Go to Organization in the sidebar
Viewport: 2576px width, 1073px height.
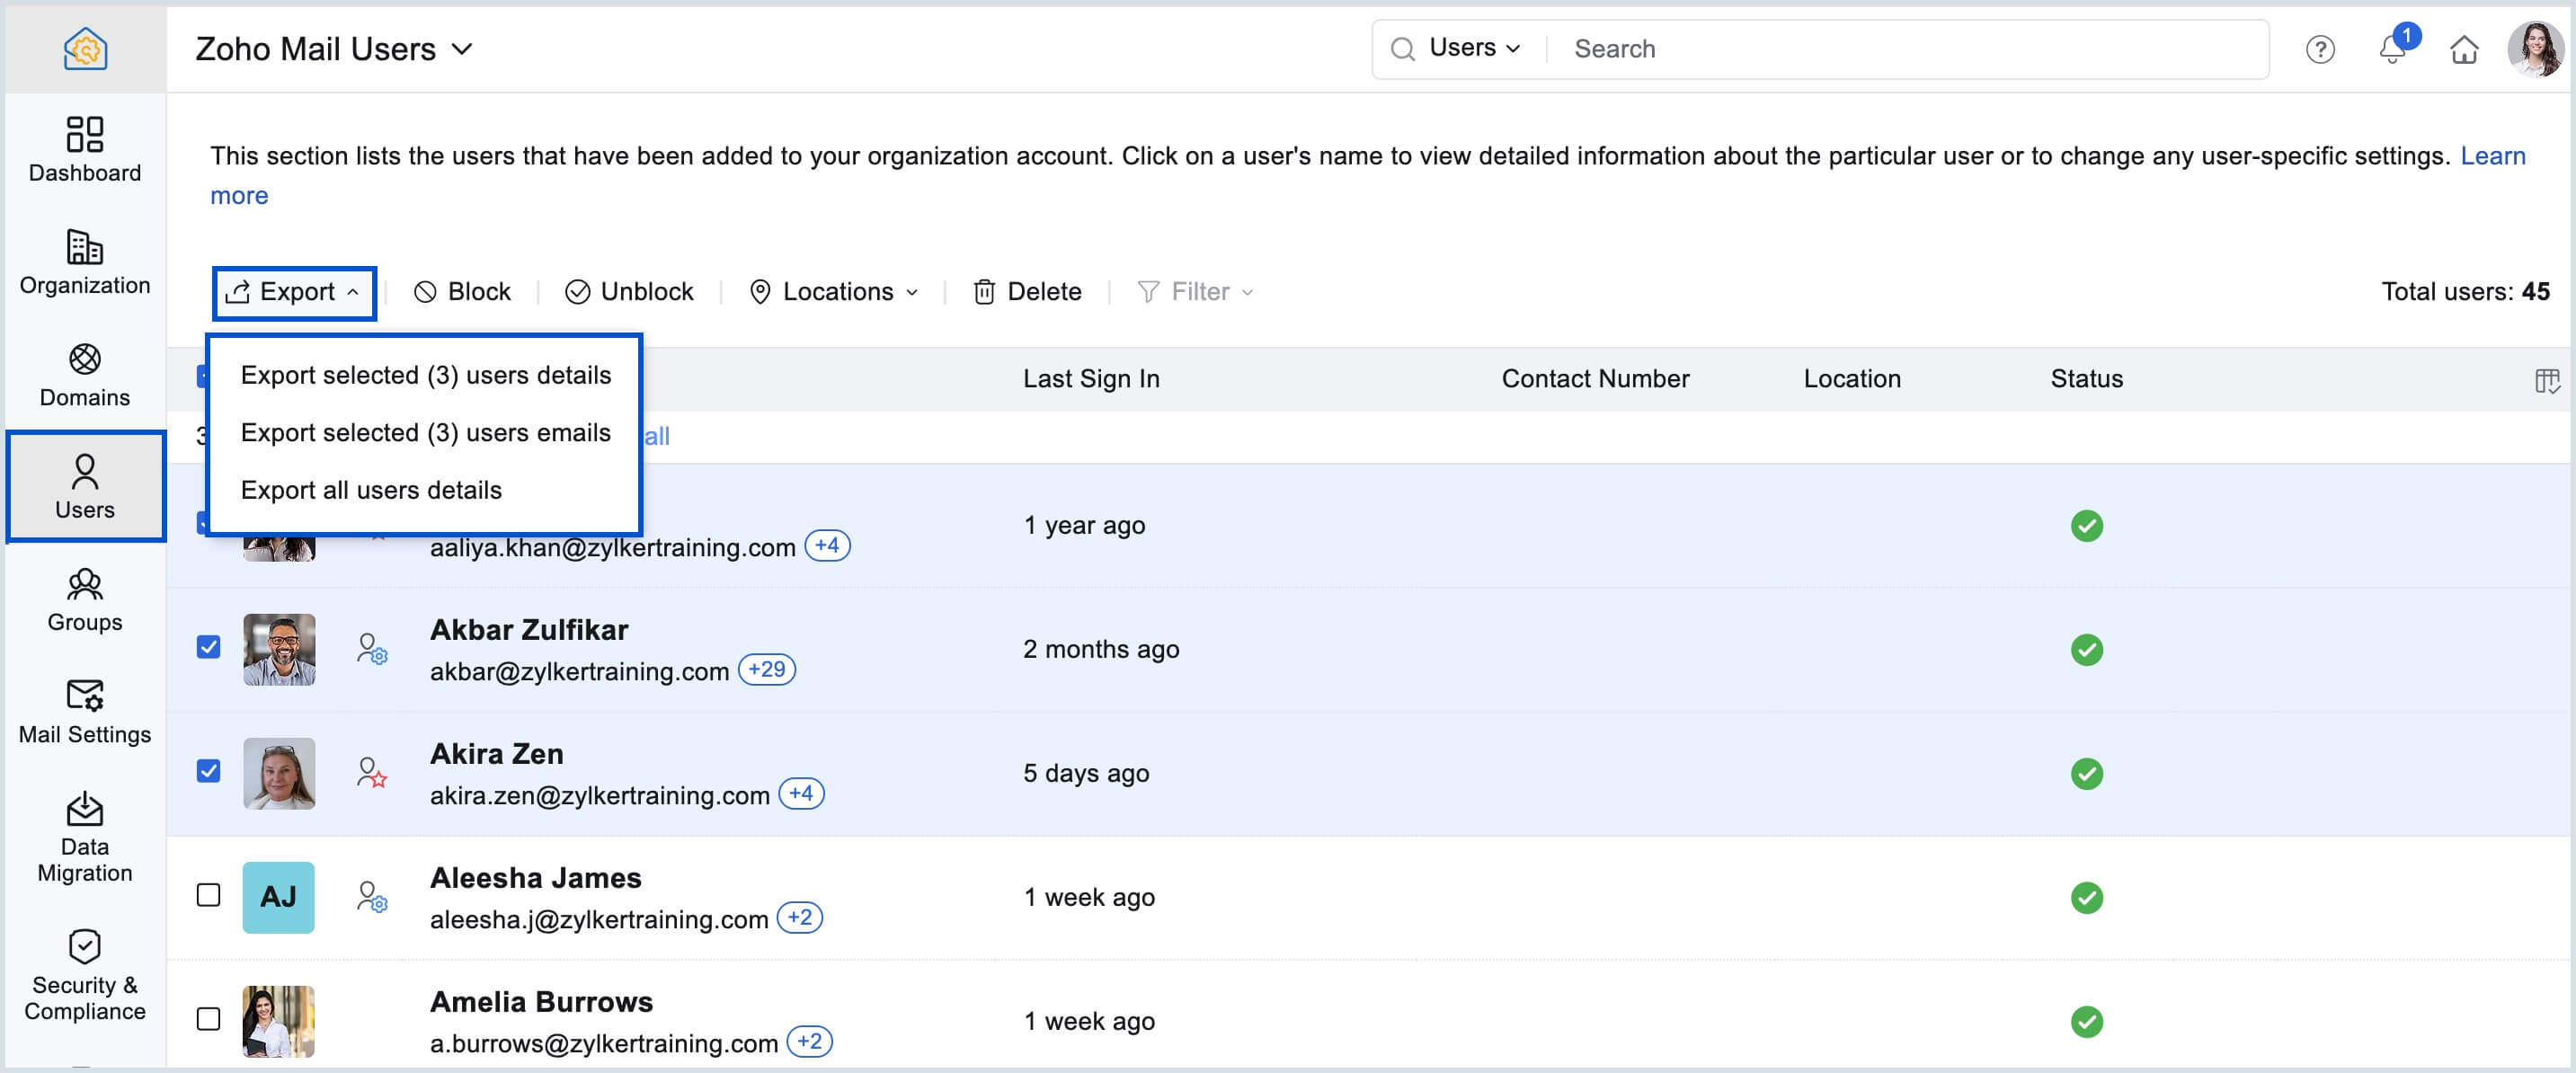pyautogui.click(x=84, y=261)
